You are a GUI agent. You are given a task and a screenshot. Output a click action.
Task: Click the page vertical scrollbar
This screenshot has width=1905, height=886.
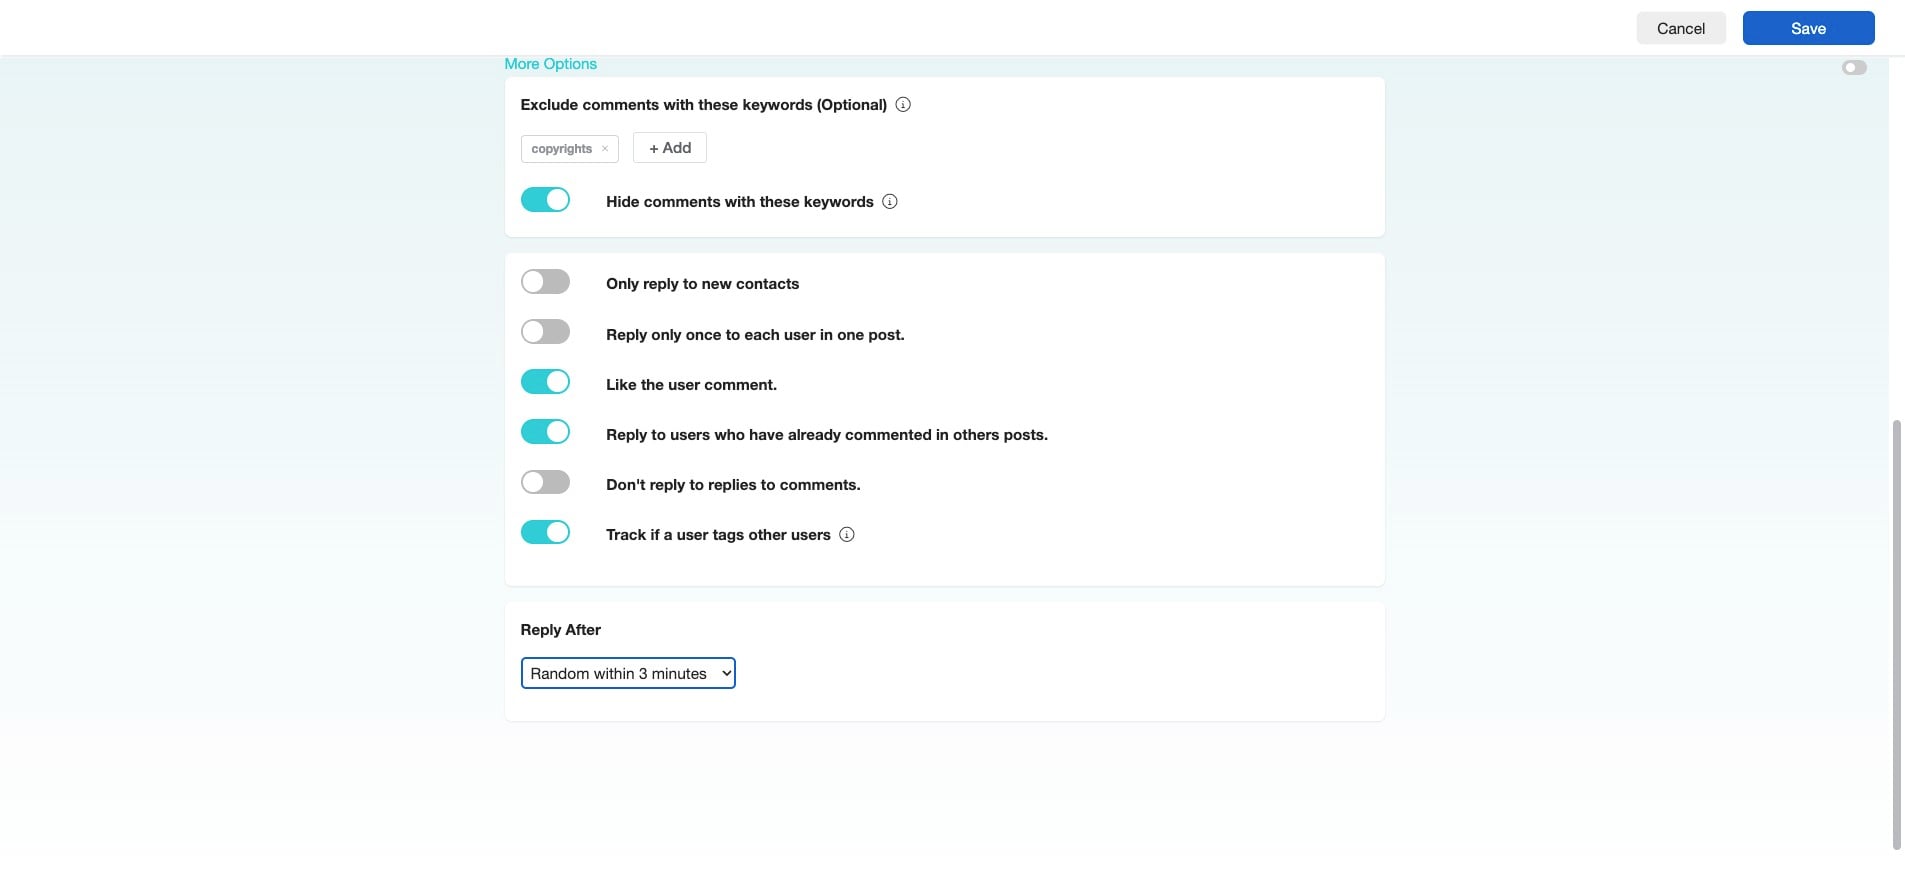pyautogui.click(x=1896, y=635)
